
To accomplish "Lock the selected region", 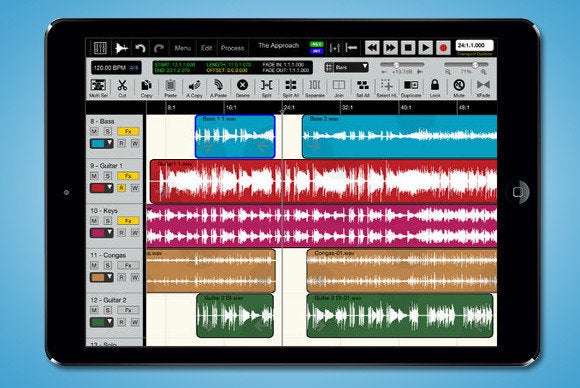I will pyautogui.click(x=435, y=88).
